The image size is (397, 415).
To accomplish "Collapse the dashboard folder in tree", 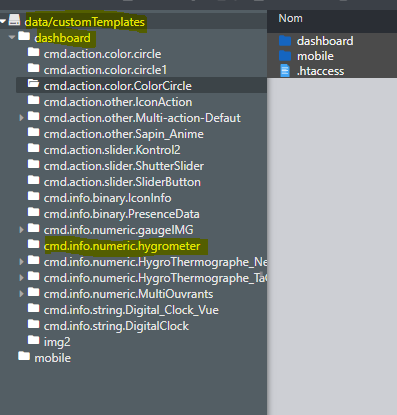I will tap(12, 37).
